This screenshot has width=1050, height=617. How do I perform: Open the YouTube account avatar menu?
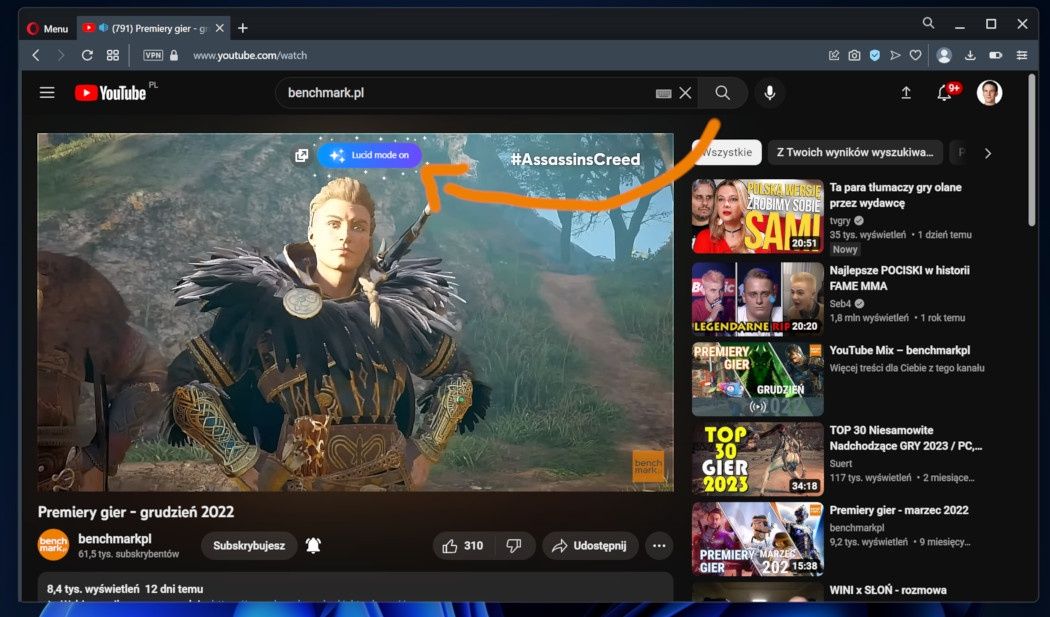[x=989, y=92]
